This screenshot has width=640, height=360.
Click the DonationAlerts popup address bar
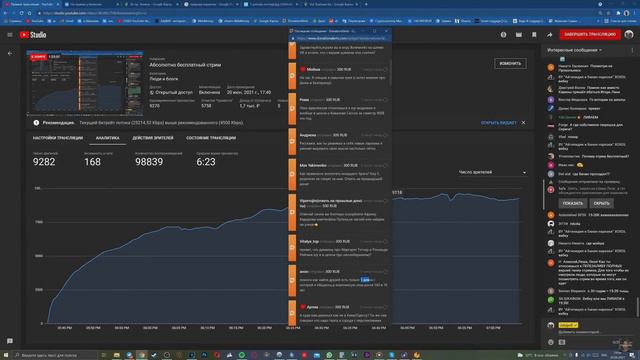pos(341,38)
